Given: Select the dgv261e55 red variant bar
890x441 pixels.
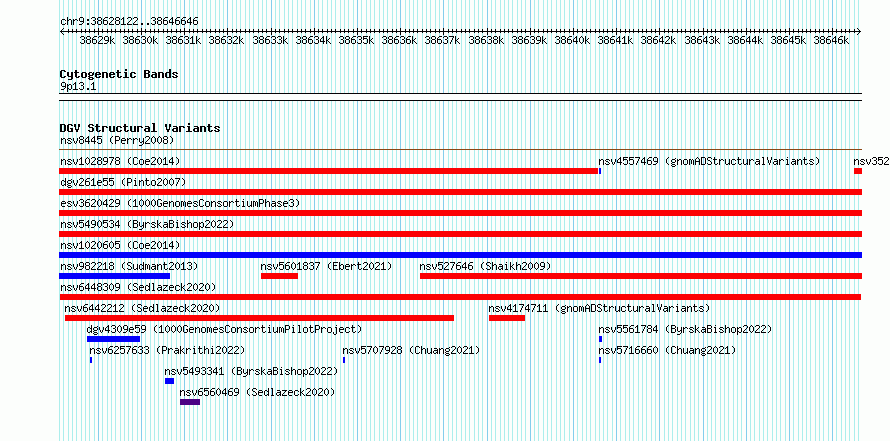Looking at the screenshot, I should coord(460,192).
